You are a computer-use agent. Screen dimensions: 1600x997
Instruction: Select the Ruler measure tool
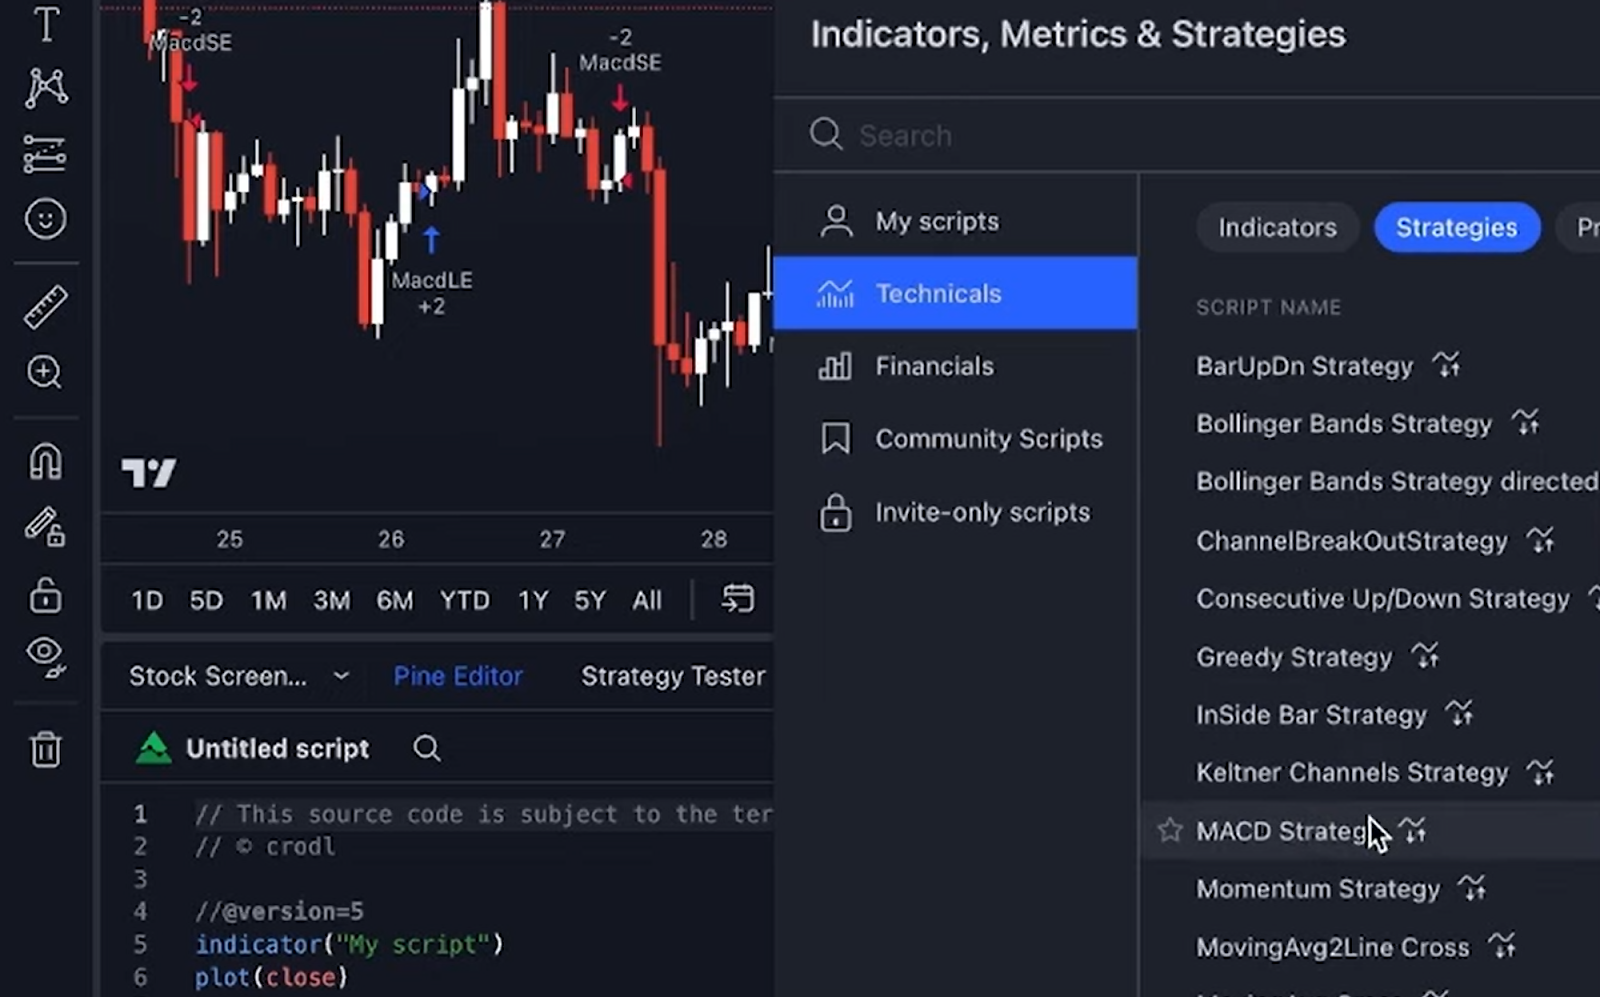[x=45, y=305]
